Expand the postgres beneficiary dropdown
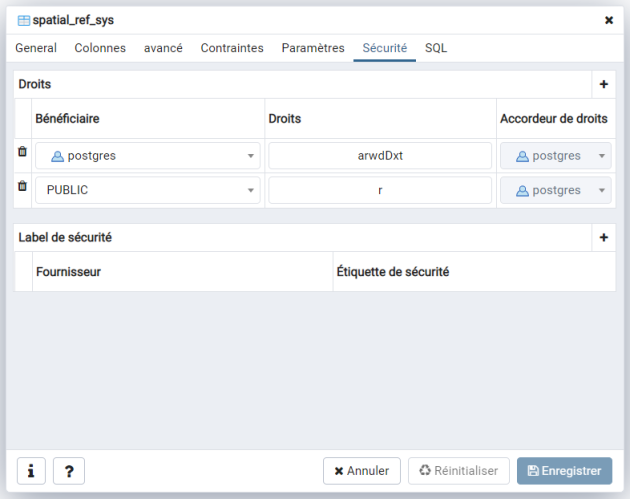 250,156
